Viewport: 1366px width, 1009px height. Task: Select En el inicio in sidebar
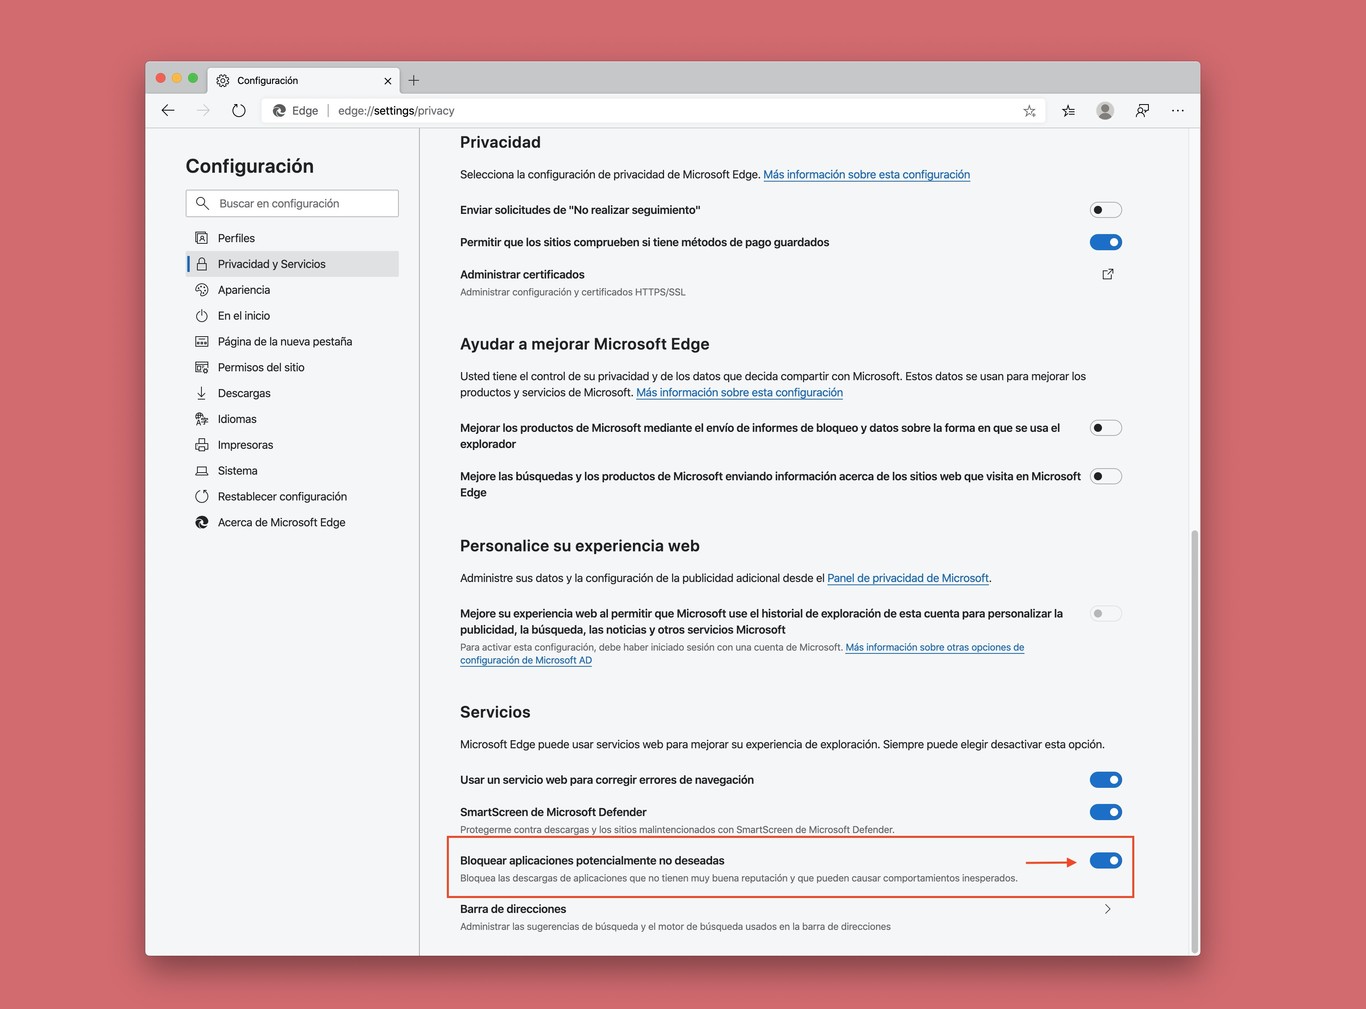point(293,316)
